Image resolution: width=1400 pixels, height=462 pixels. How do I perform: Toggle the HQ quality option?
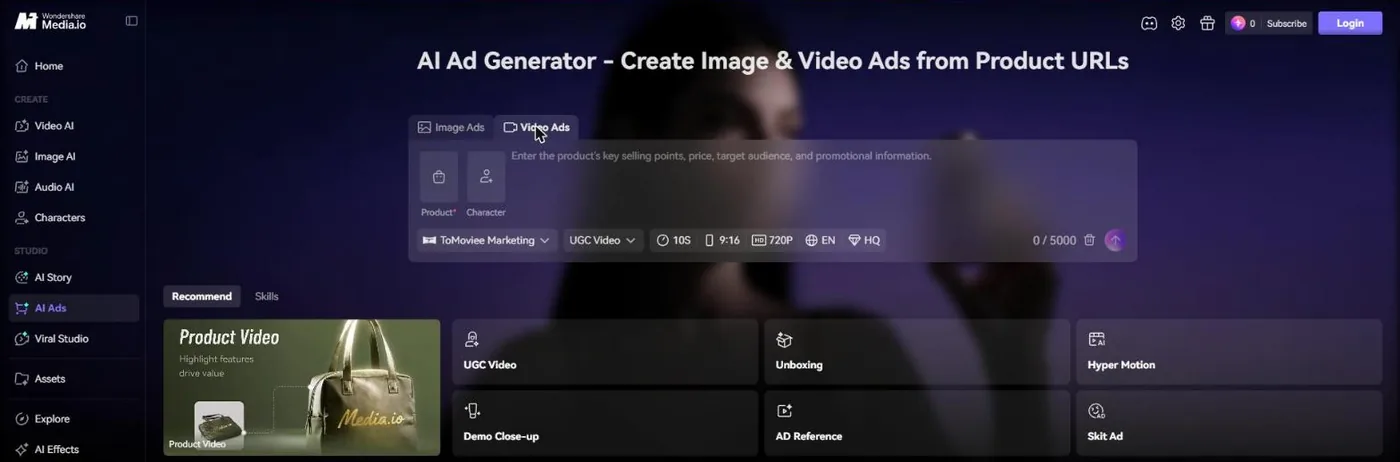[864, 240]
